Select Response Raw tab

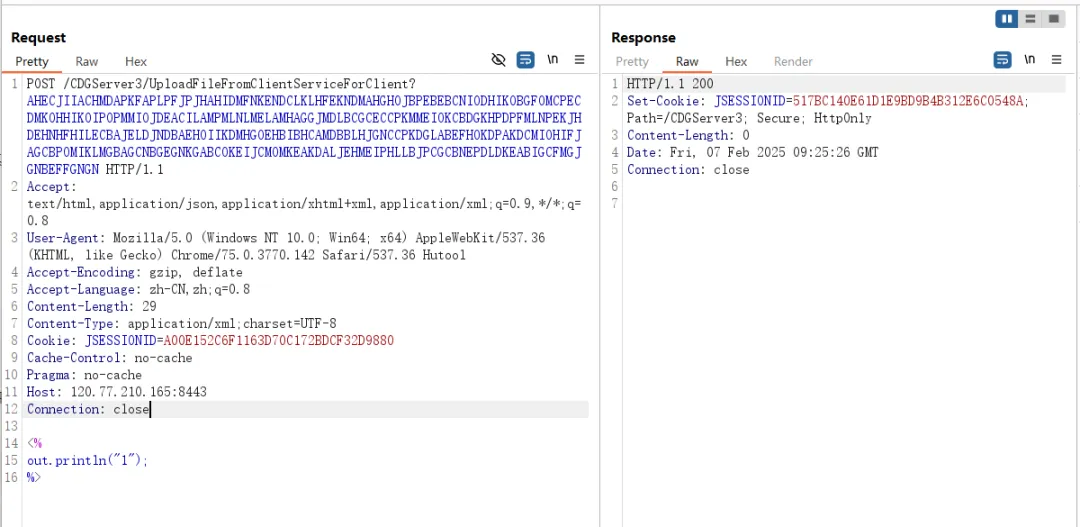(x=687, y=62)
